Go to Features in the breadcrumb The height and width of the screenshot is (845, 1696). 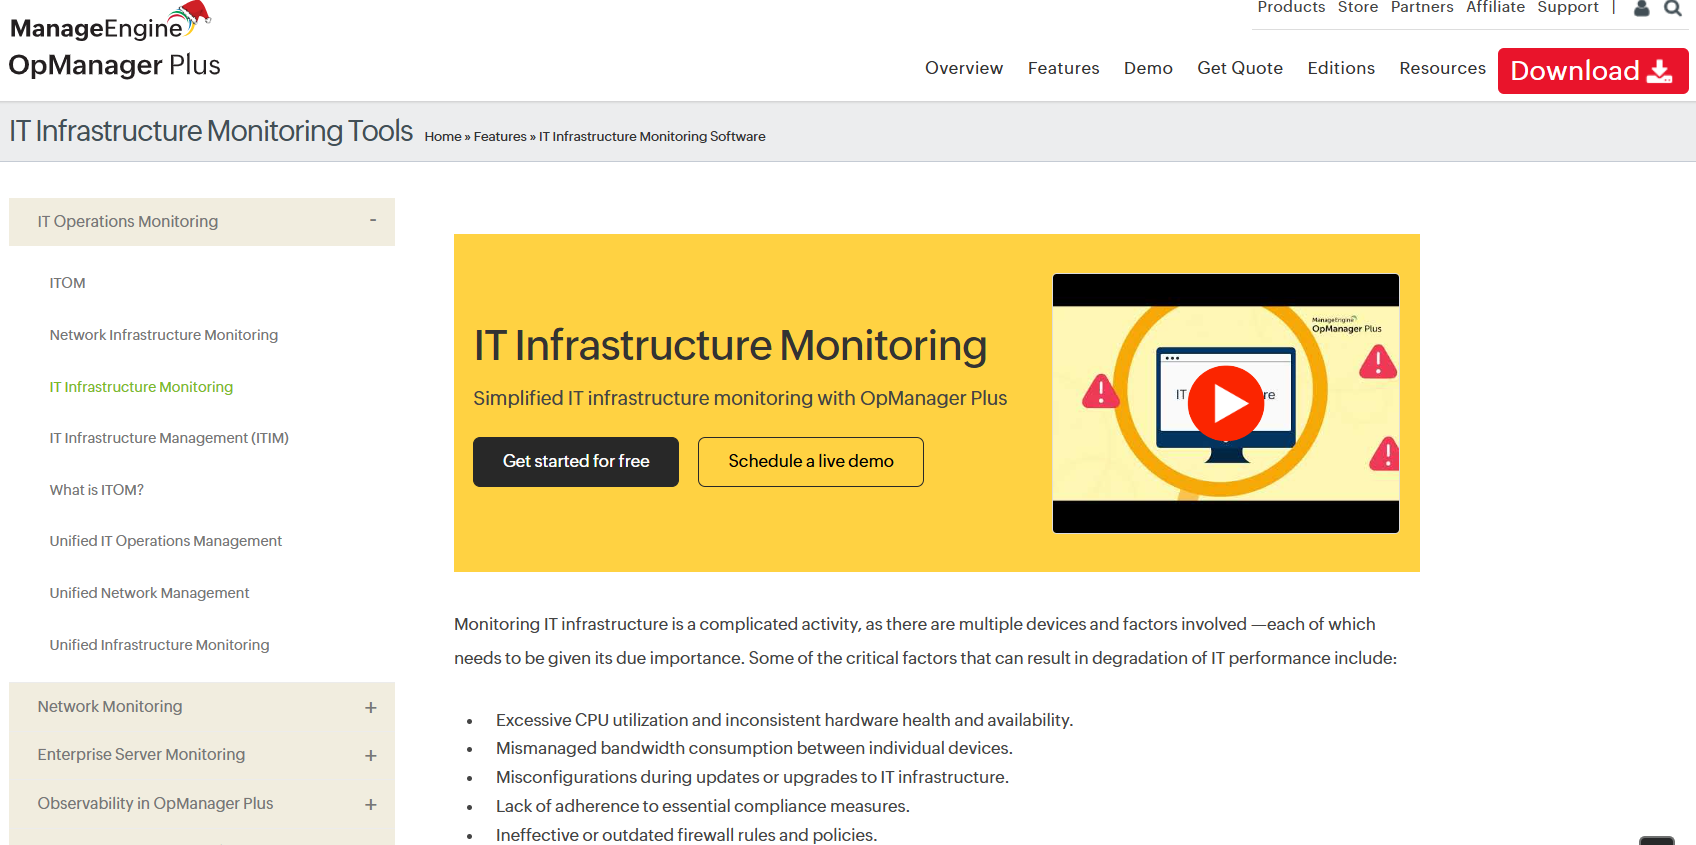click(x=500, y=137)
